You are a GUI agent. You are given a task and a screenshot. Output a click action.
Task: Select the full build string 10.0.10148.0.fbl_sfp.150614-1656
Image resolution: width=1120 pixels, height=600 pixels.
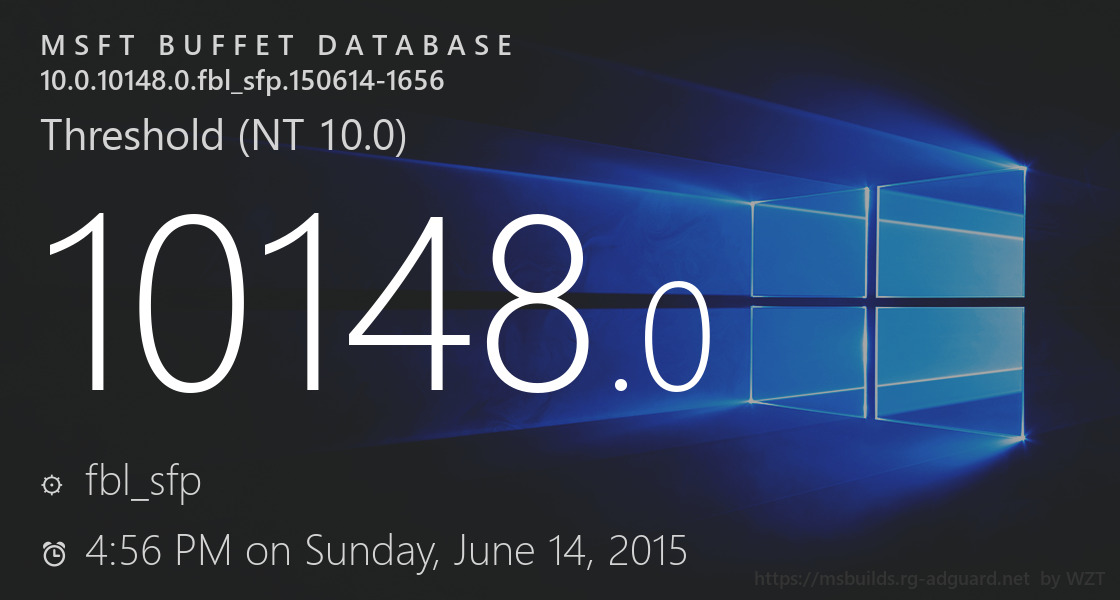click(242, 81)
